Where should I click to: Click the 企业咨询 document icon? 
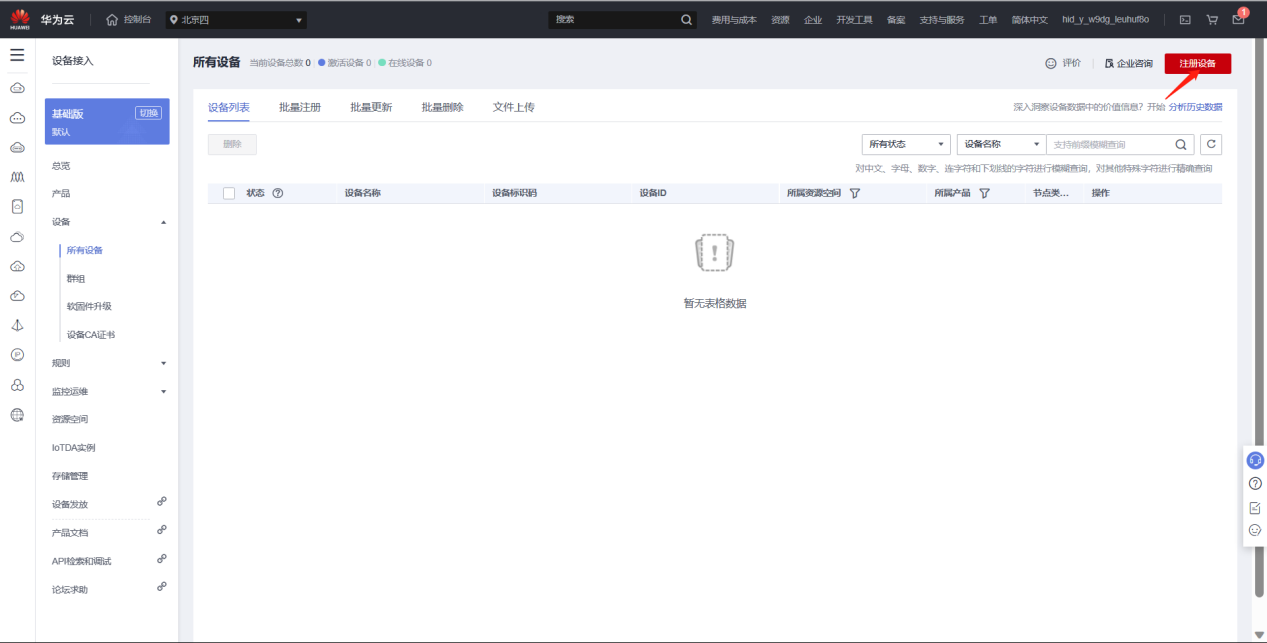[x=1109, y=63]
